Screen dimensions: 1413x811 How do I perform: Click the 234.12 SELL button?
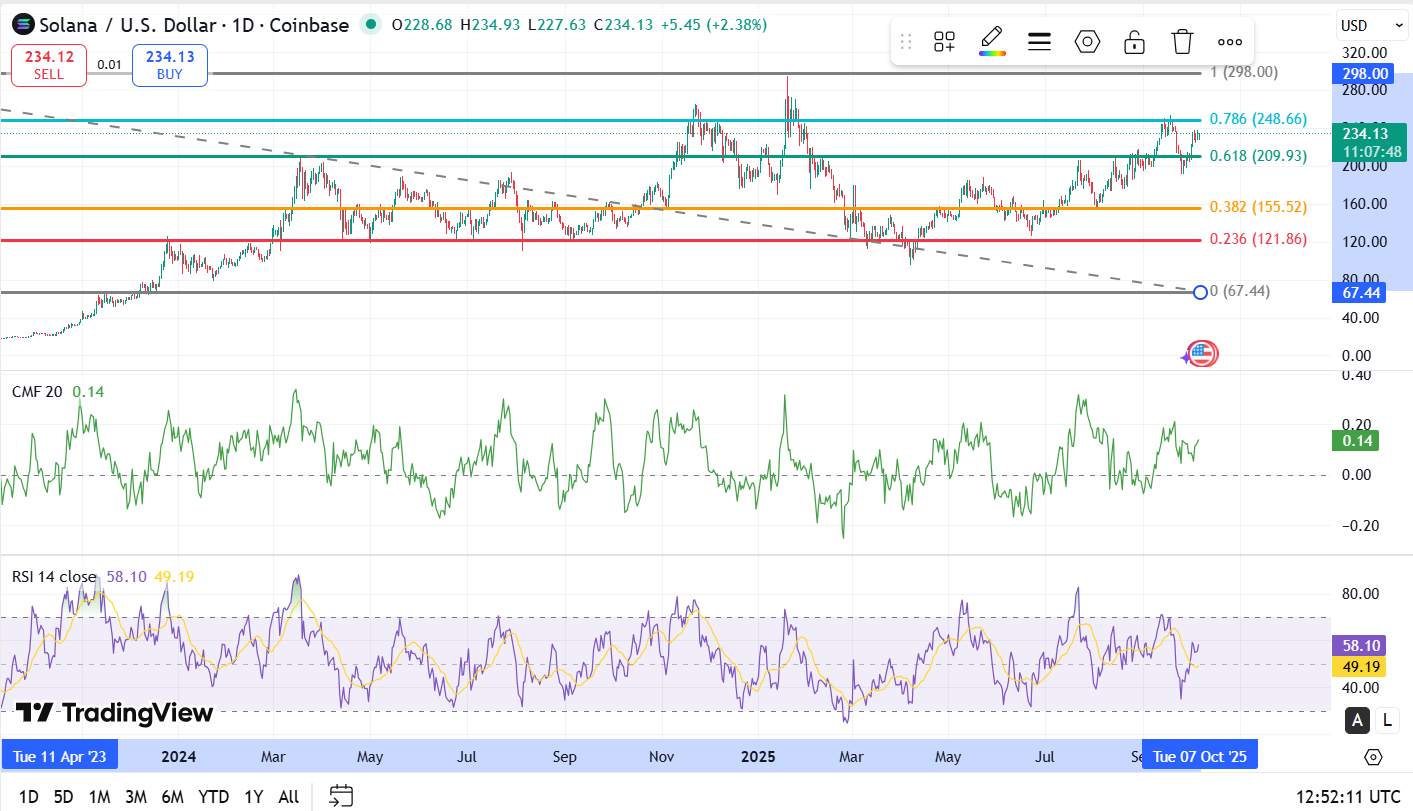point(48,64)
